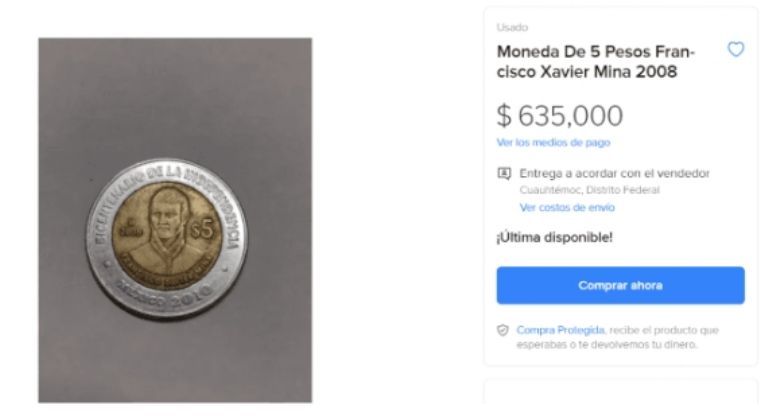Click the MEXICO 2010 inscription on the coin
Viewport: 768px width, 416px height.
point(166,293)
